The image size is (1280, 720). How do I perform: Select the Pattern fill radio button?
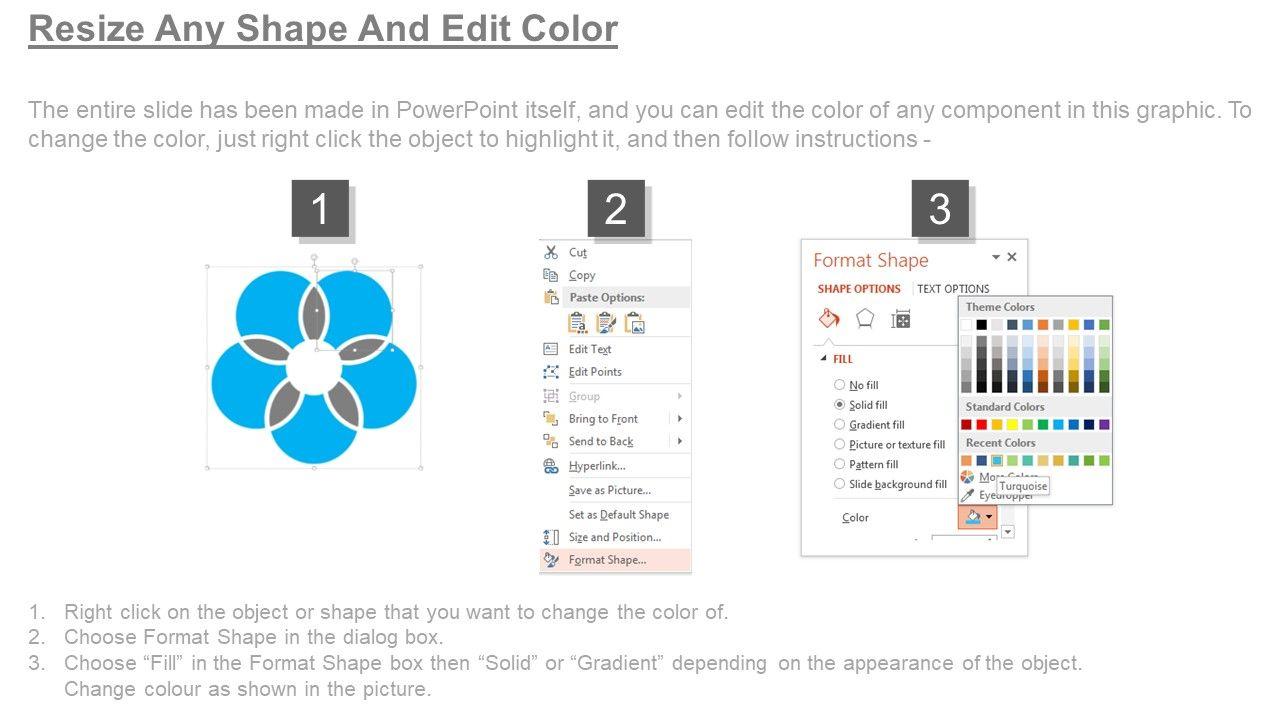[840, 464]
